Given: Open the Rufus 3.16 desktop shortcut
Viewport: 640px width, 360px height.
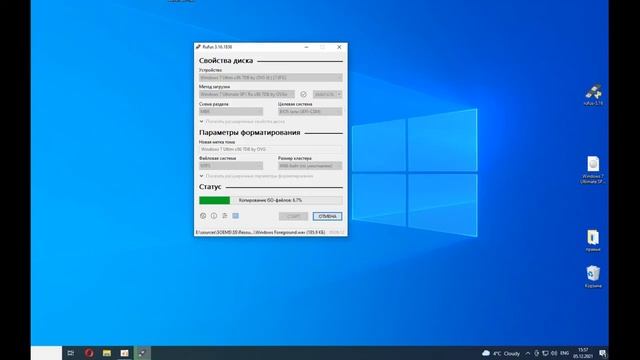Looking at the screenshot, I should click(x=593, y=95).
